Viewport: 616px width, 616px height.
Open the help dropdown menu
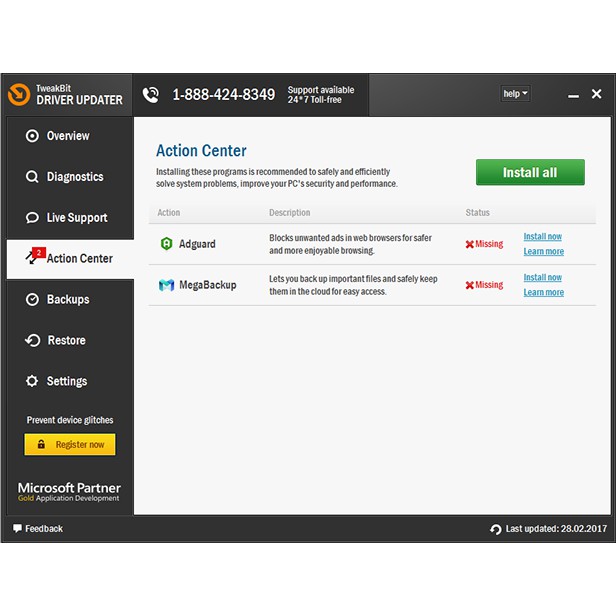515,94
